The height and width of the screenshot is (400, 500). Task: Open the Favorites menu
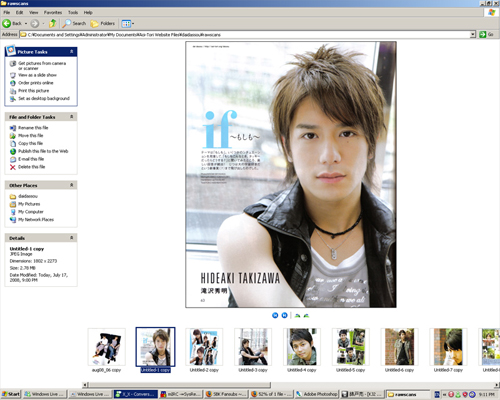[x=53, y=12]
